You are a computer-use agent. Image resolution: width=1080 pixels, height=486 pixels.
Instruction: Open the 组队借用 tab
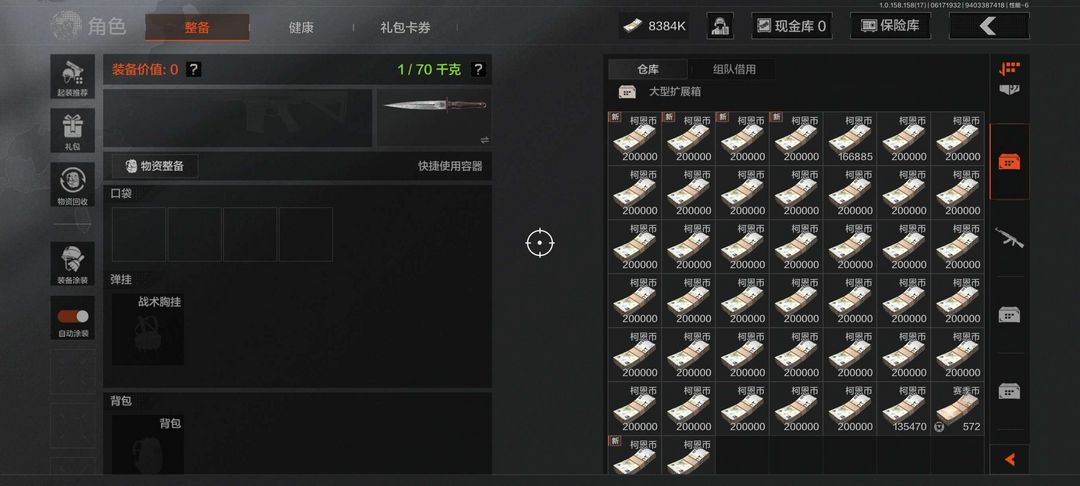pyautogui.click(x=734, y=69)
